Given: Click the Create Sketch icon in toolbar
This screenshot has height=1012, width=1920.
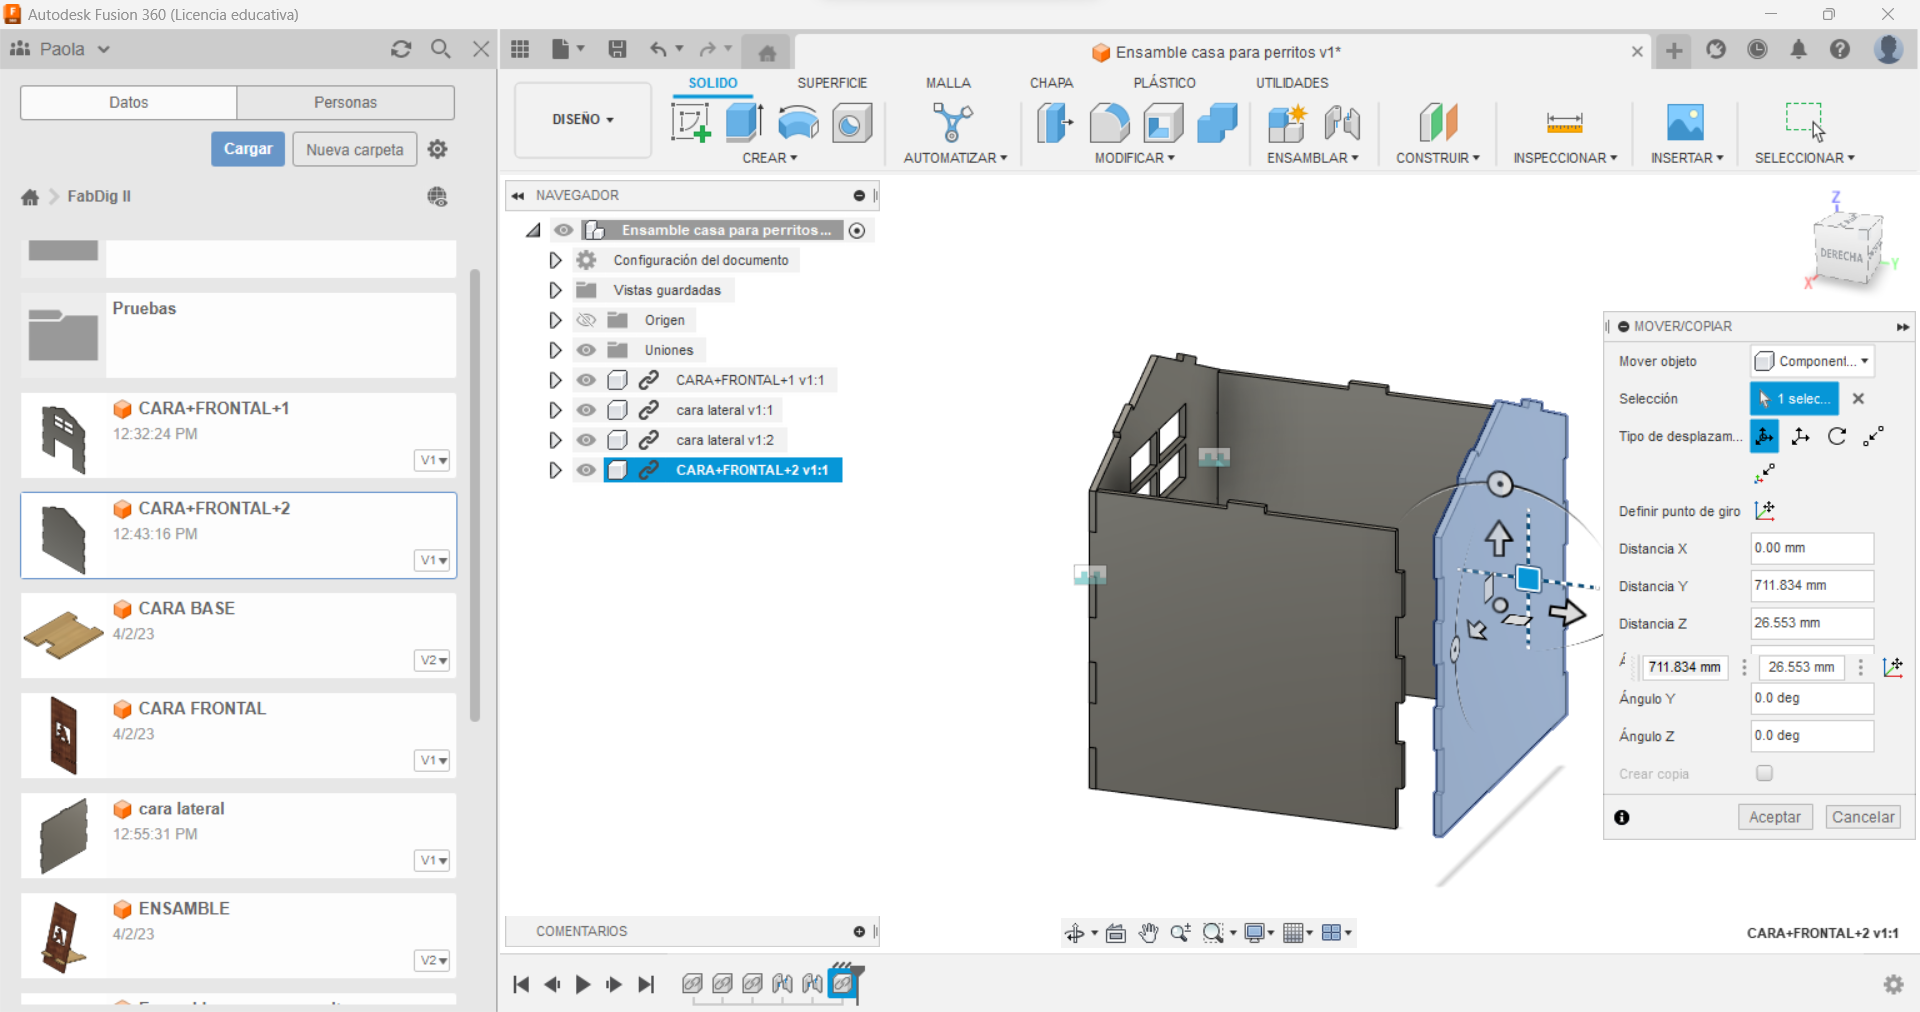Looking at the screenshot, I should coord(690,123).
